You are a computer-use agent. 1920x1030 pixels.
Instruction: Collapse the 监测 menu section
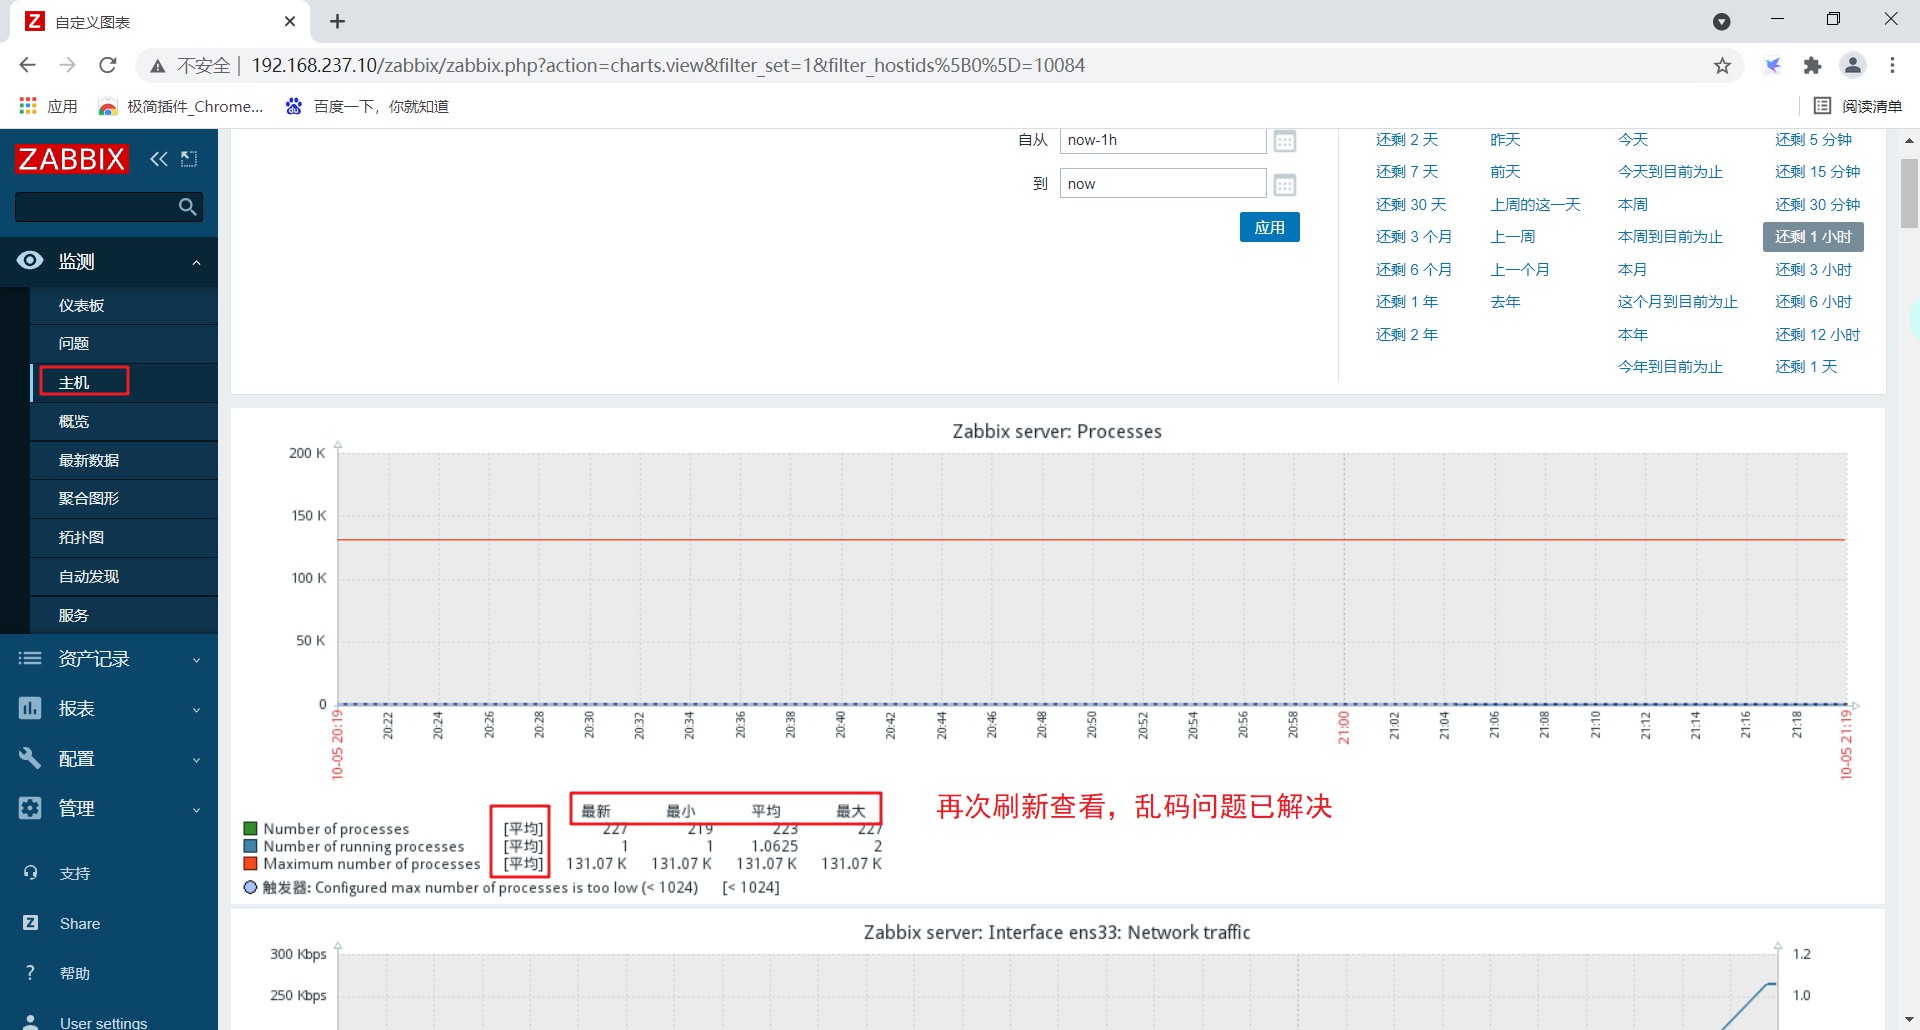click(x=196, y=262)
